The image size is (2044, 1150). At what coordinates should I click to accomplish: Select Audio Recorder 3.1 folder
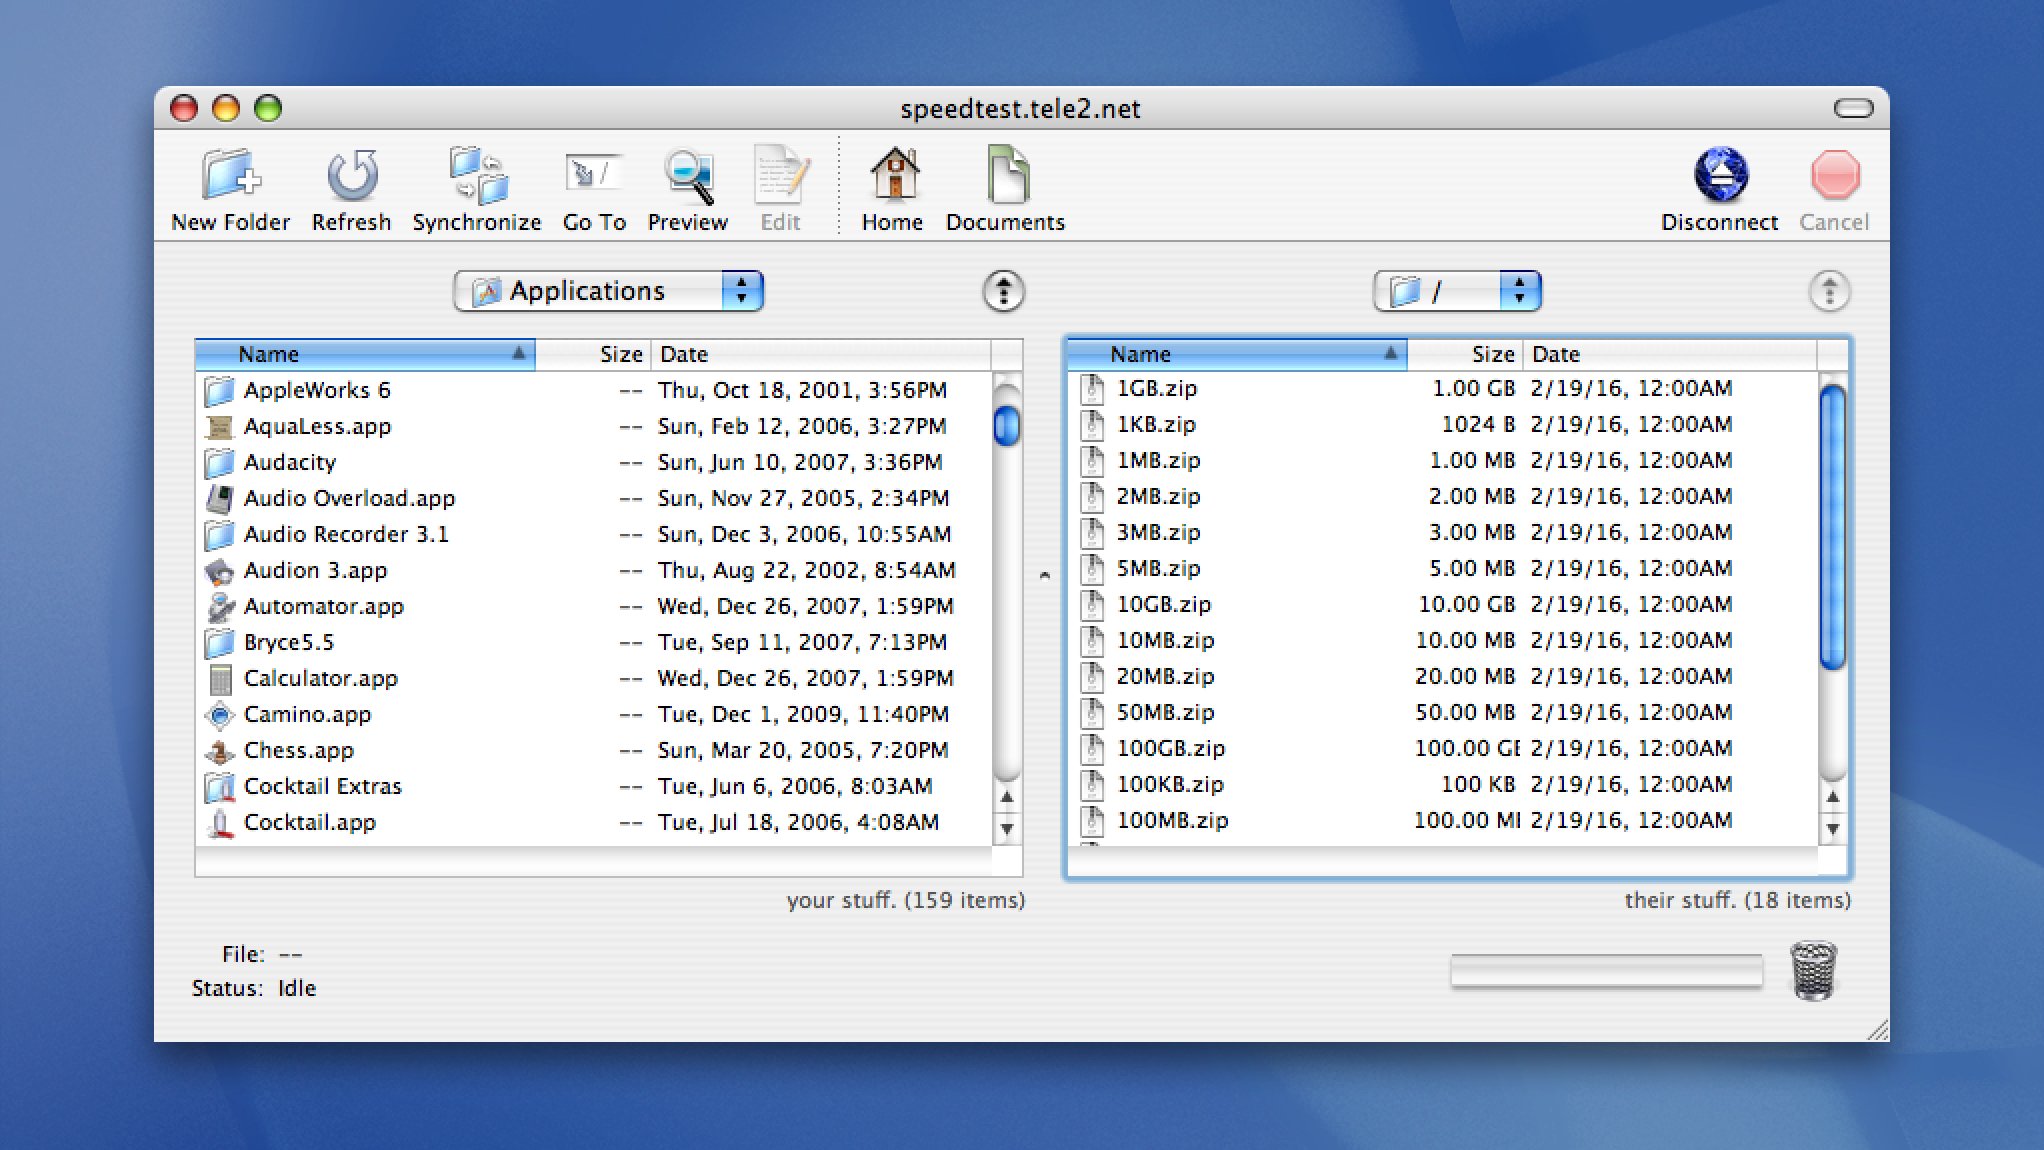coord(593,534)
